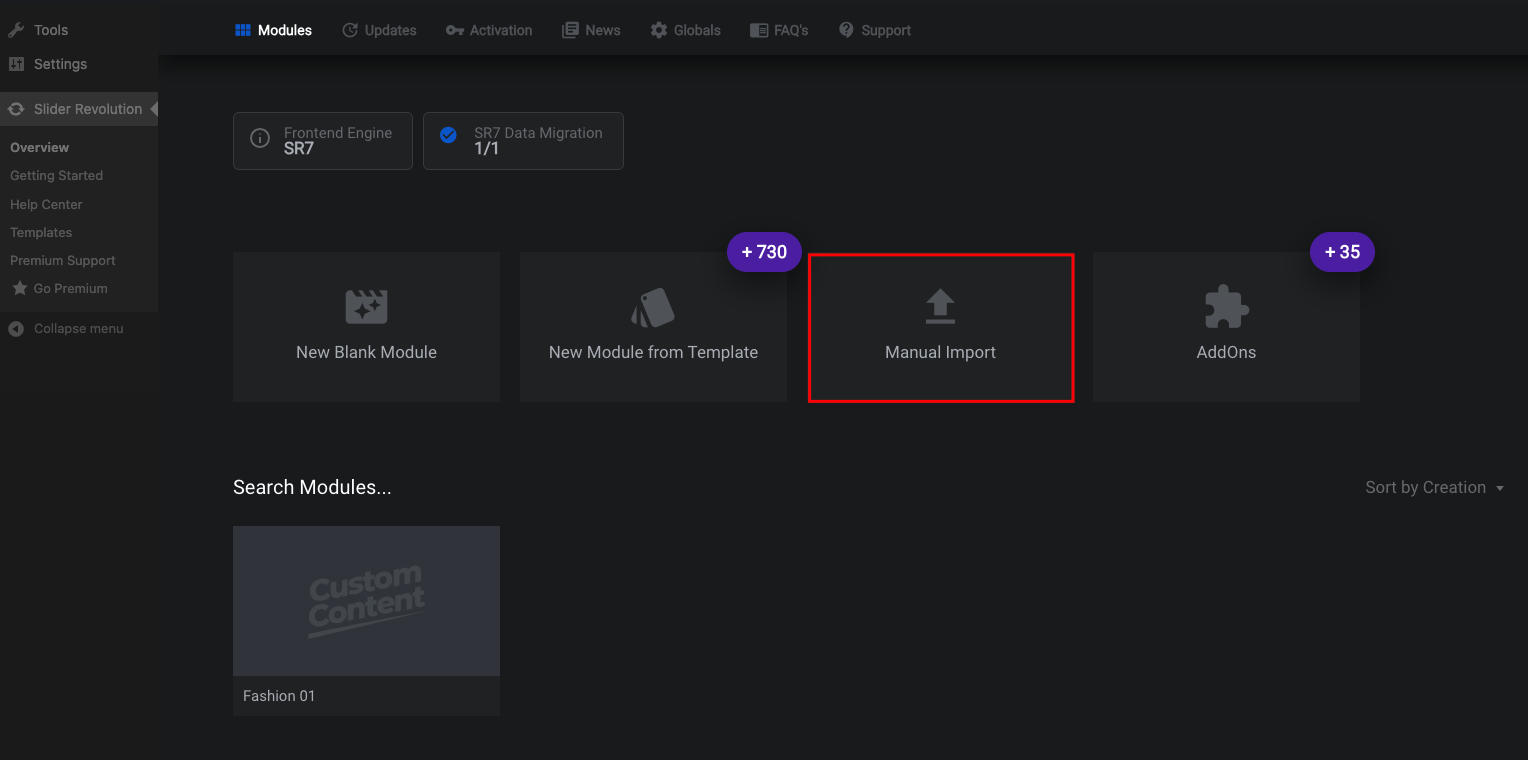Click the blue grid icon beside Modules
Screen dimensions: 1528x760
point(243,30)
